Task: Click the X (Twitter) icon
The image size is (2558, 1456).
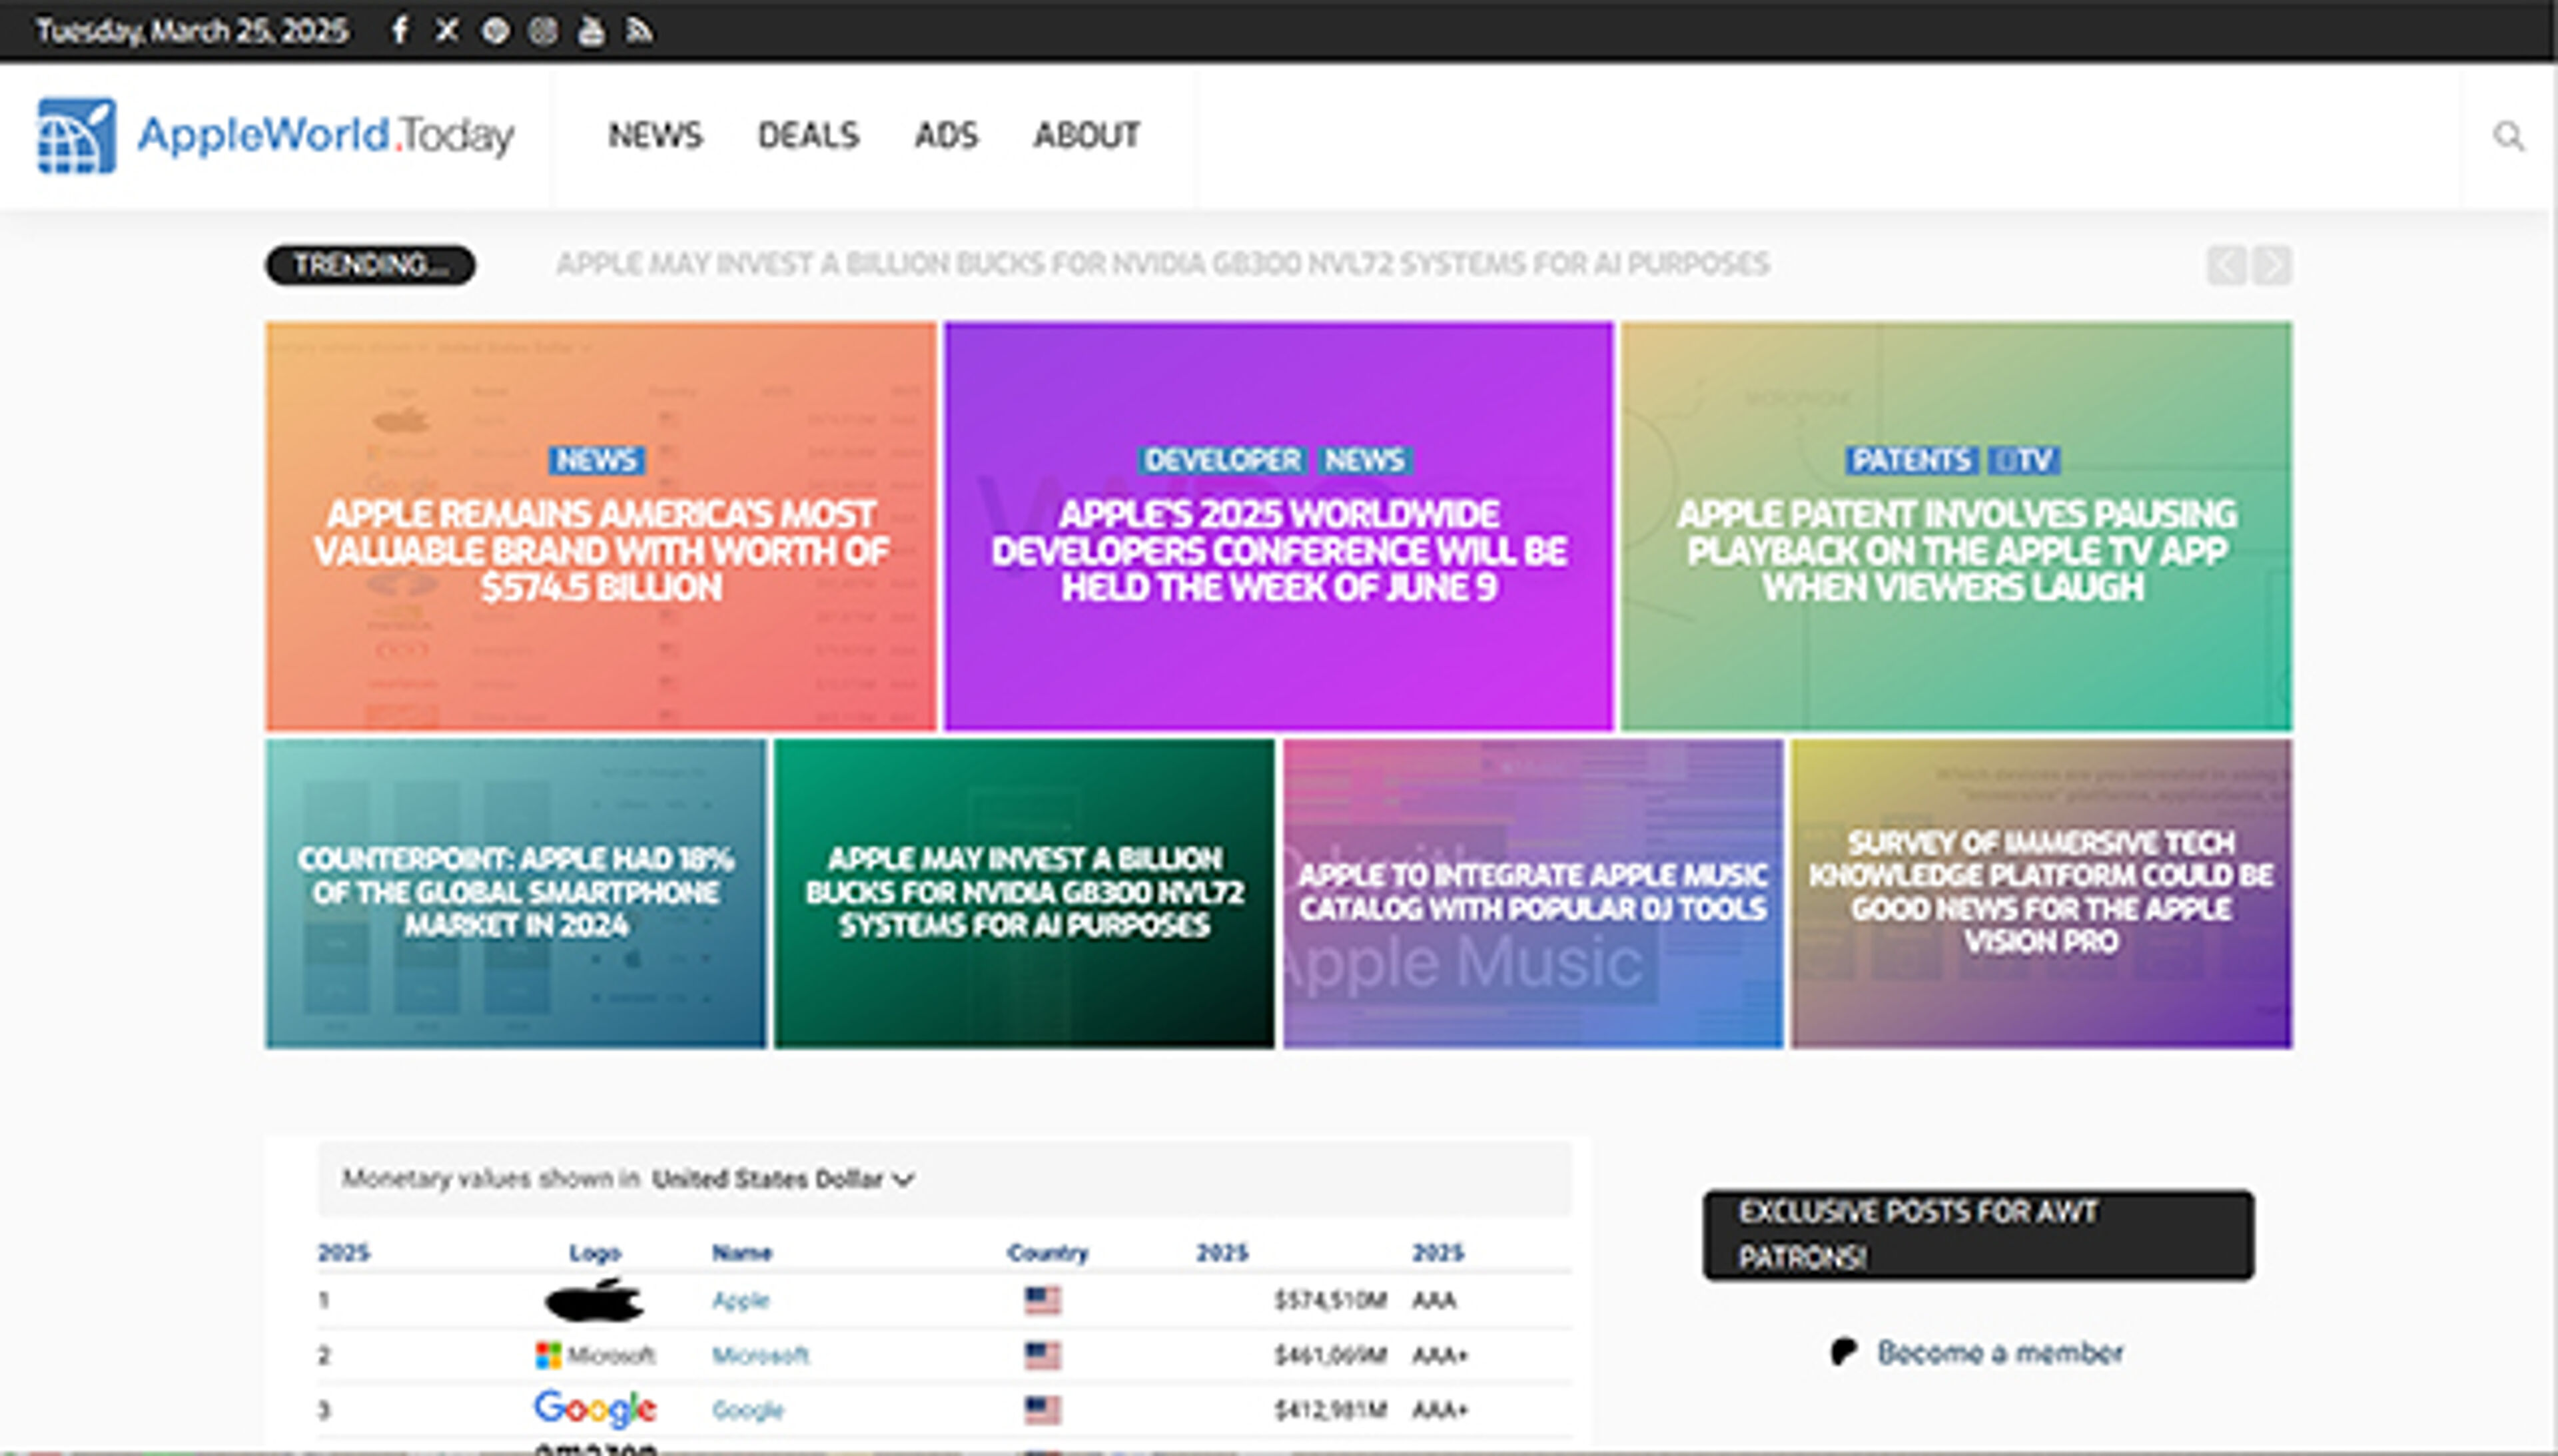Action: click(447, 31)
